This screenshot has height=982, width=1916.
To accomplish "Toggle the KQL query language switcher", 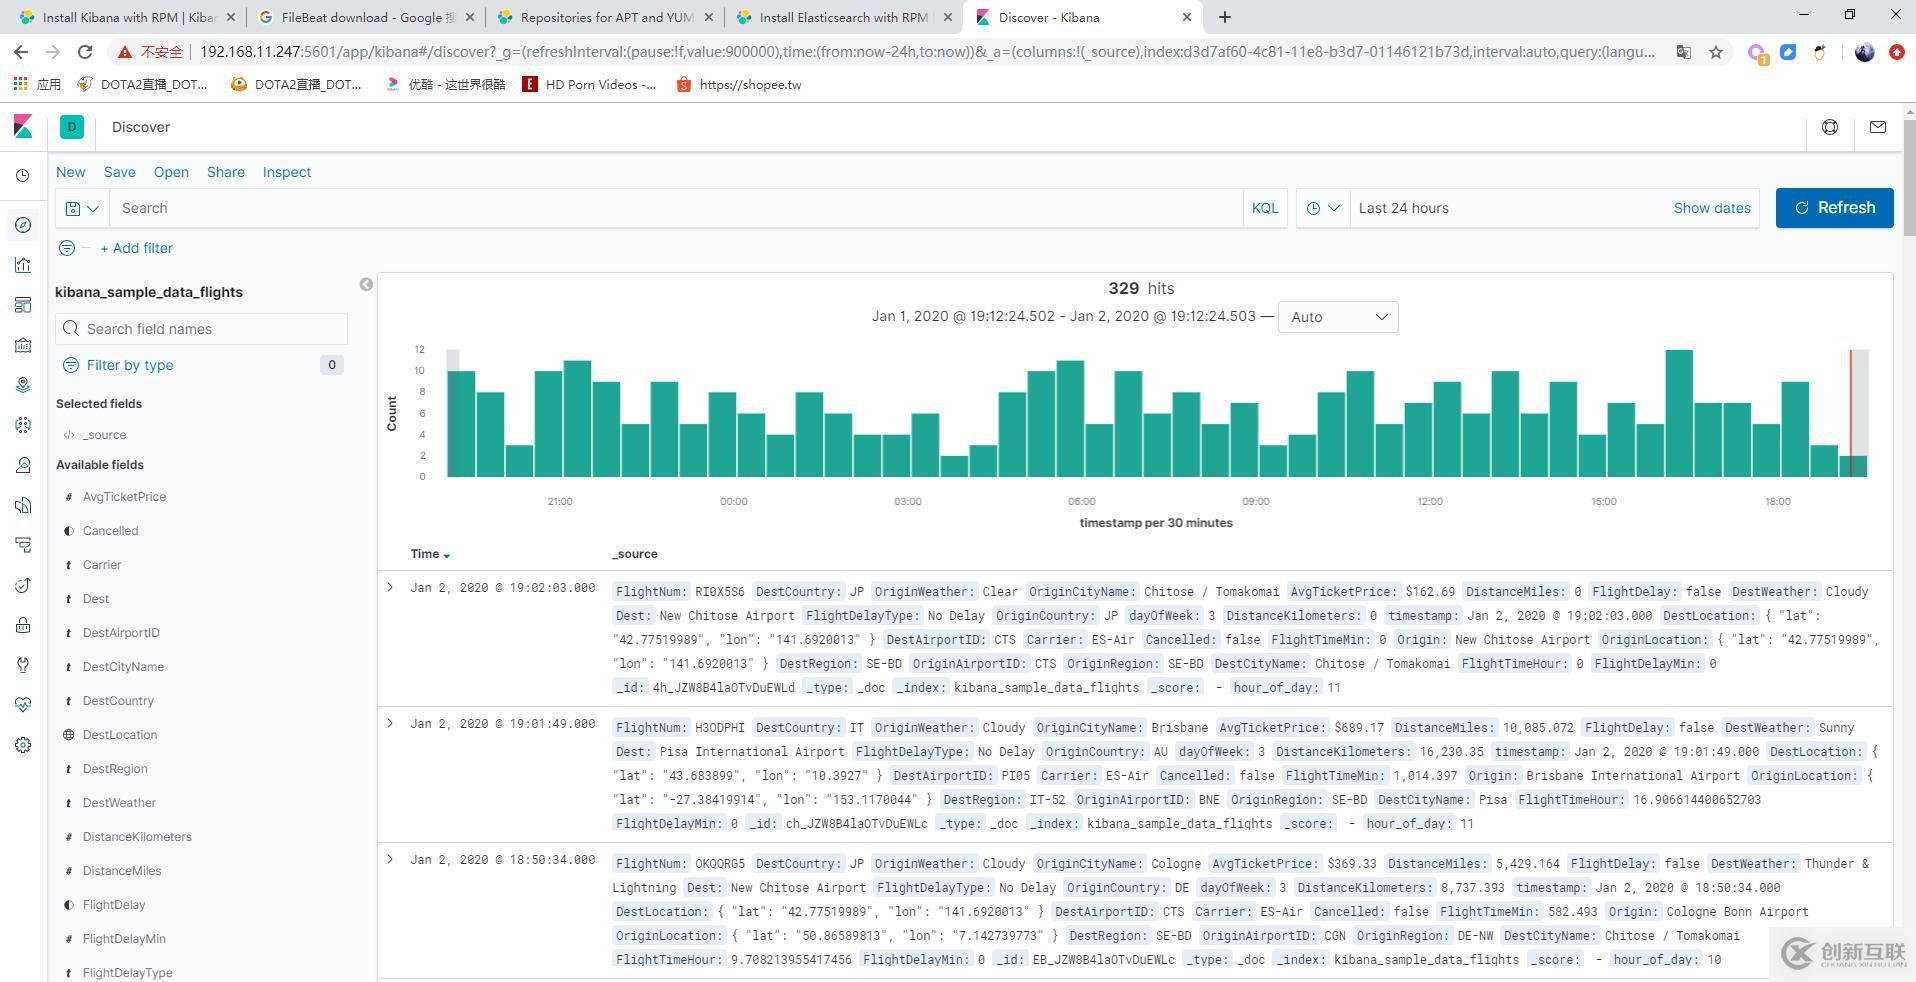I will pos(1264,208).
